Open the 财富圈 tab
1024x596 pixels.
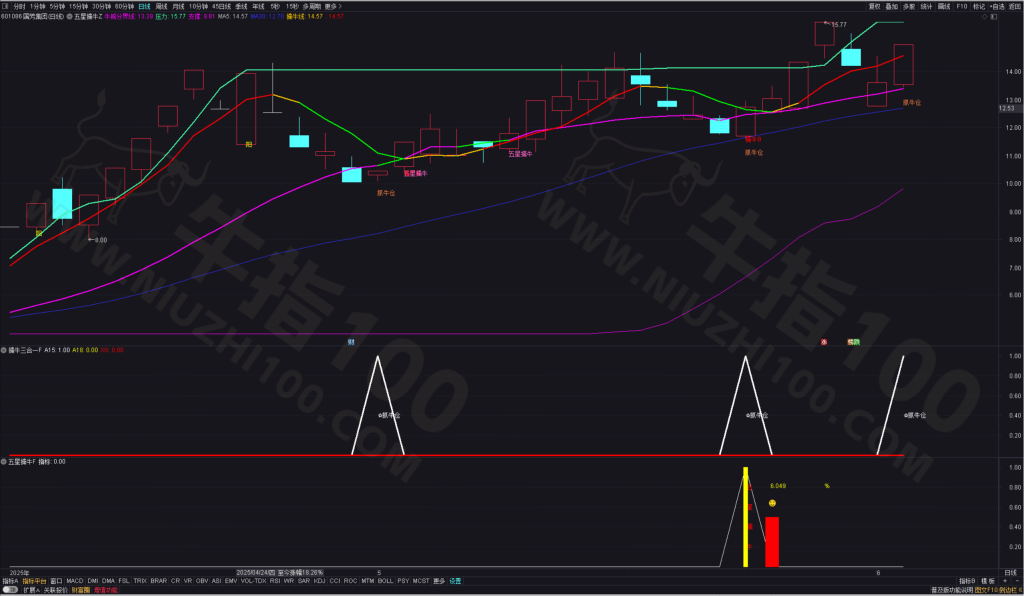pos(81,590)
